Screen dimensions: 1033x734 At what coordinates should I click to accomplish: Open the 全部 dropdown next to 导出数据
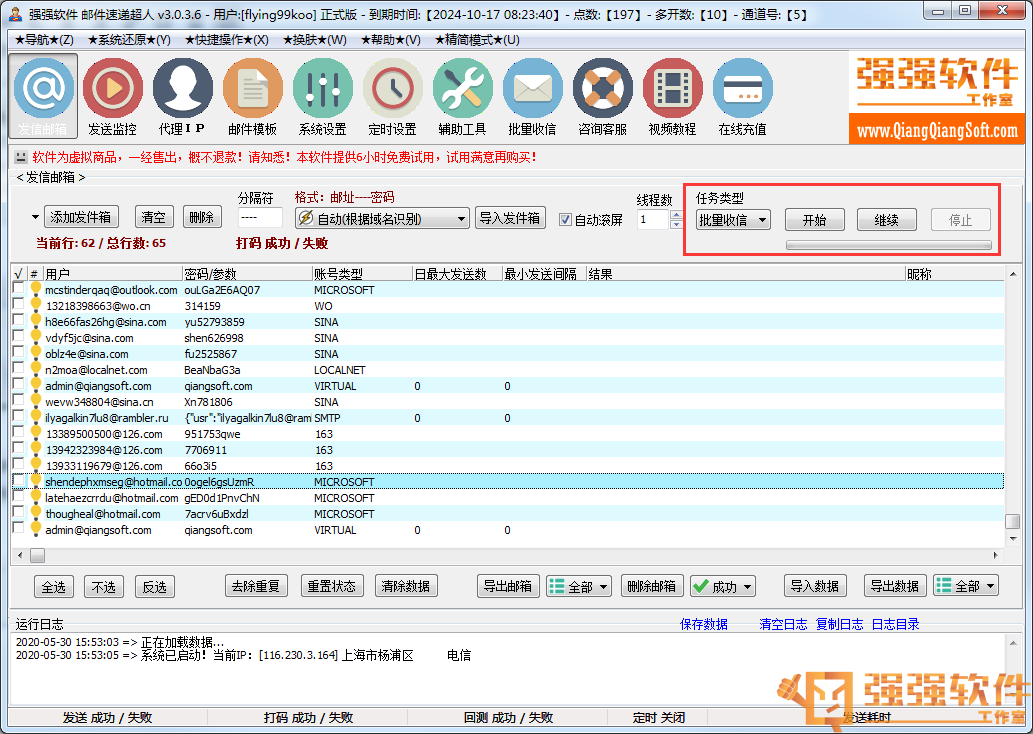pos(966,585)
